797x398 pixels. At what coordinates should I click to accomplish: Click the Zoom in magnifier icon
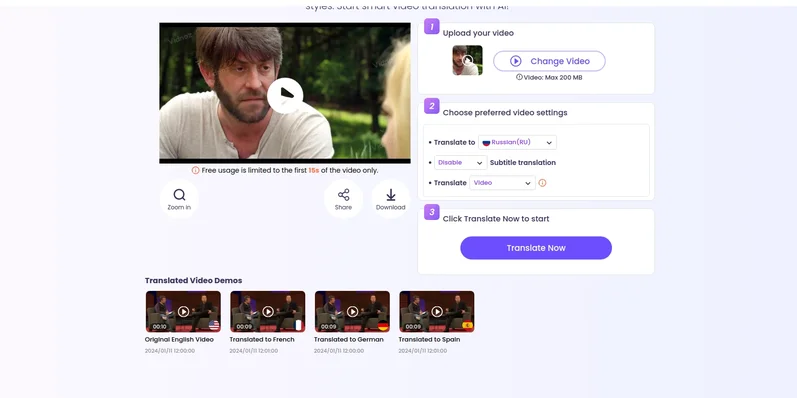coord(179,195)
